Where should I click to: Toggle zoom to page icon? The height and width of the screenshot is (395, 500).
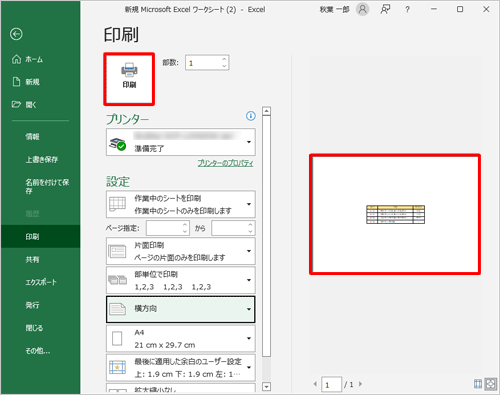491,384
